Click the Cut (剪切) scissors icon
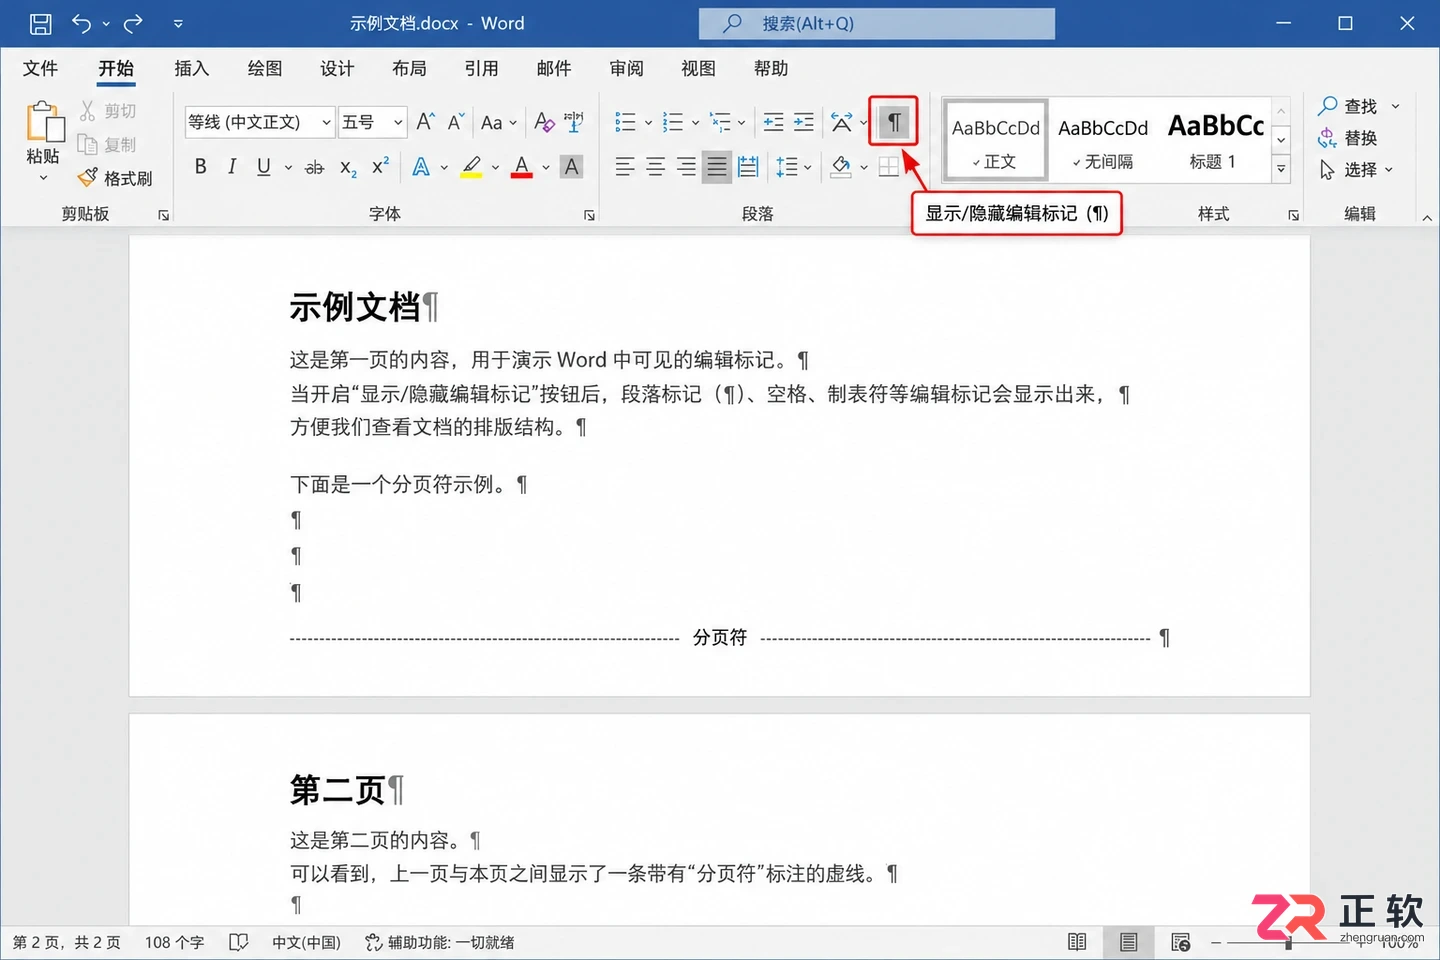This screenshot has height=960, width=1440. [88, 111]
